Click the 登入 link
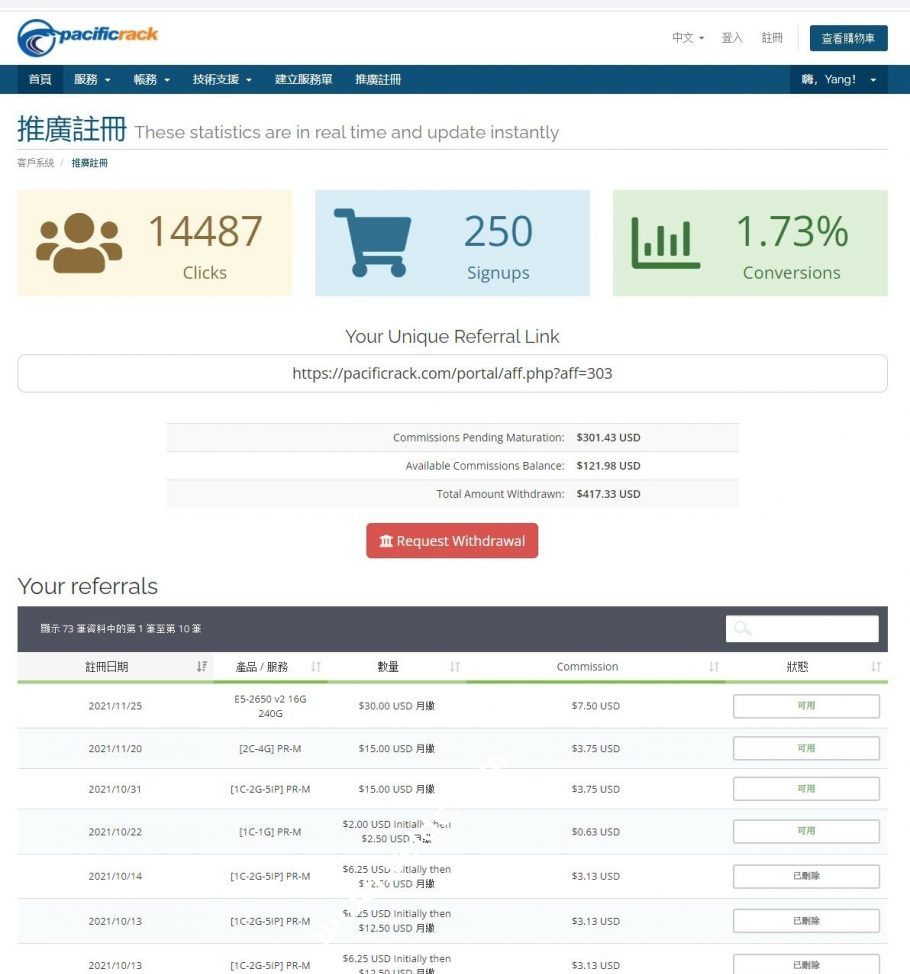Screen dimensions: 910x974 [x=732, y=38]
